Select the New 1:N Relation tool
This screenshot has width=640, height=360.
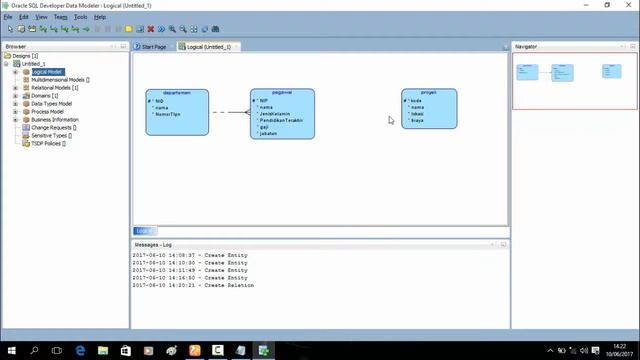[x=53, y=29]
